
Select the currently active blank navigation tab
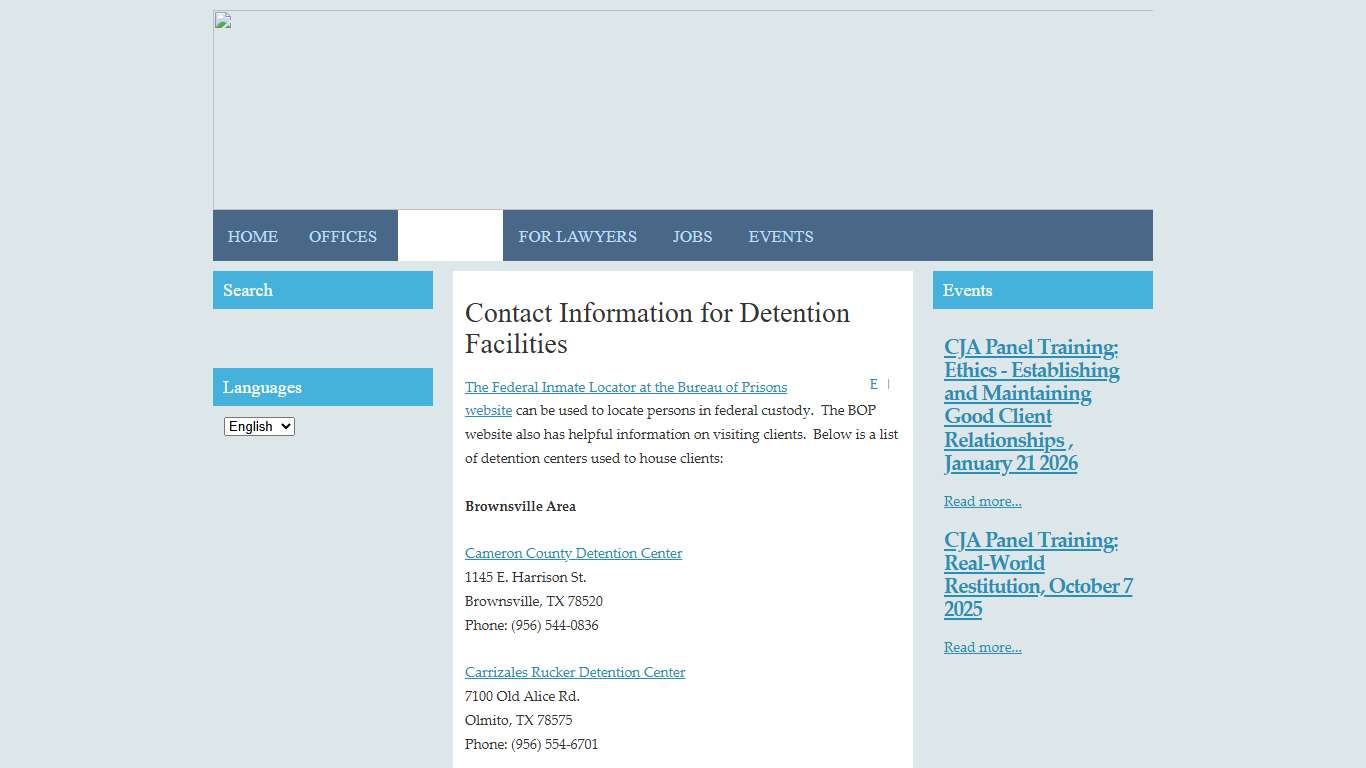(x=450, y=236)
